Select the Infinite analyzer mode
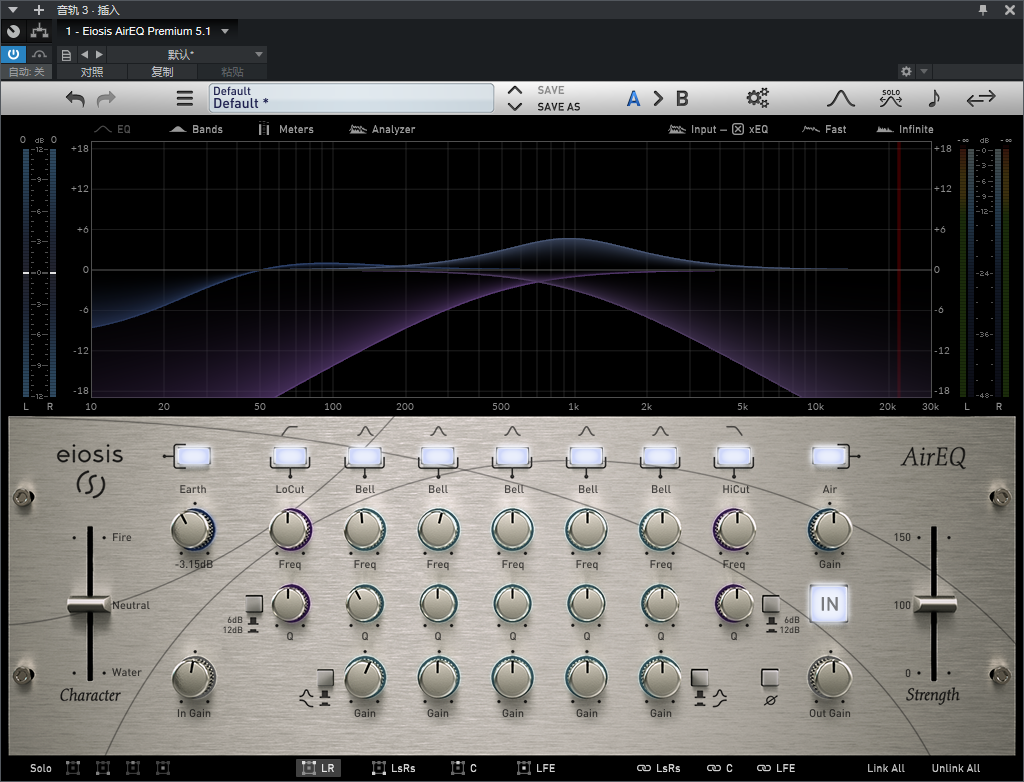This screenshot has height=782, width=1024. click(x=905, y=129)
